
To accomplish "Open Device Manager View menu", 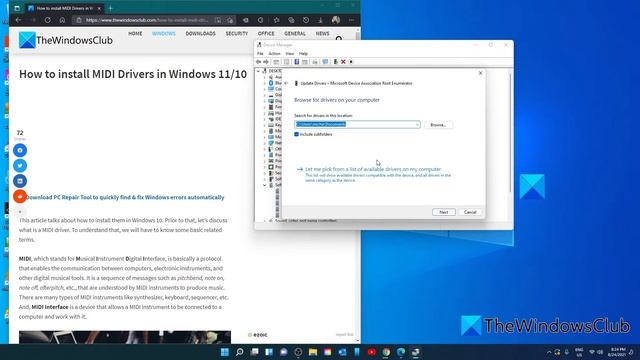I will click(289, 53).
